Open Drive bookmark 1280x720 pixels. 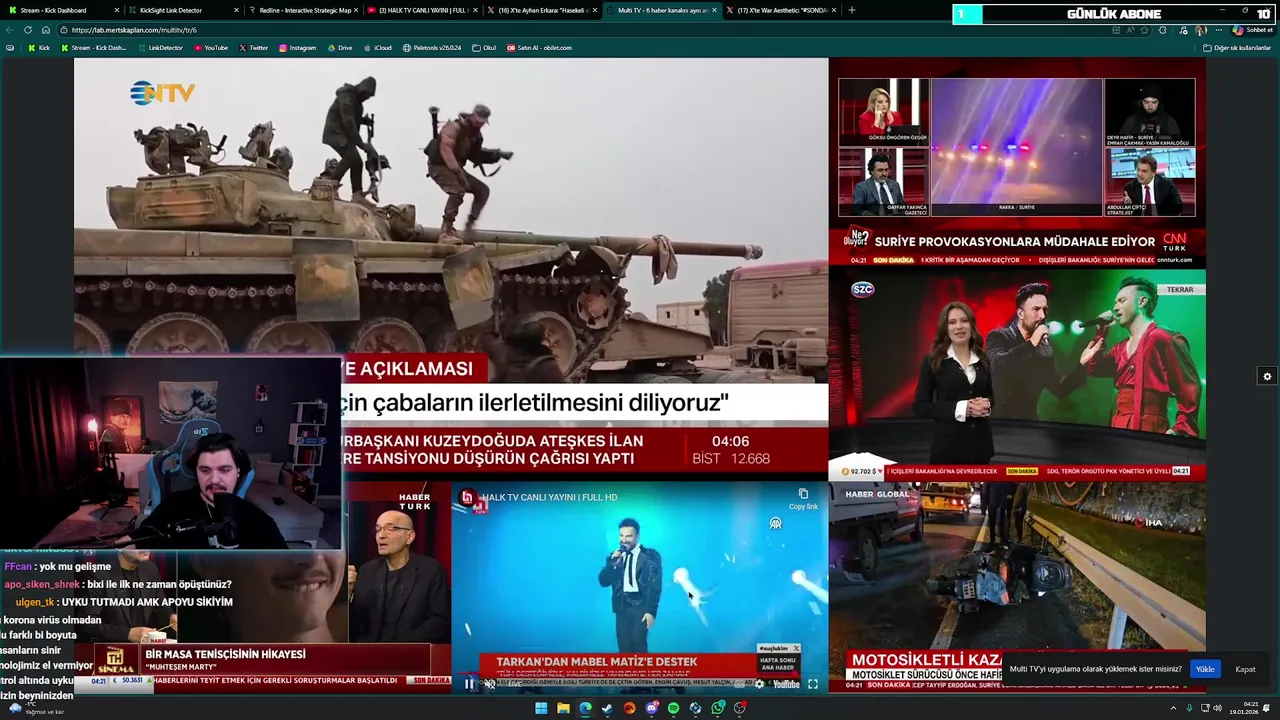[339, 48]
